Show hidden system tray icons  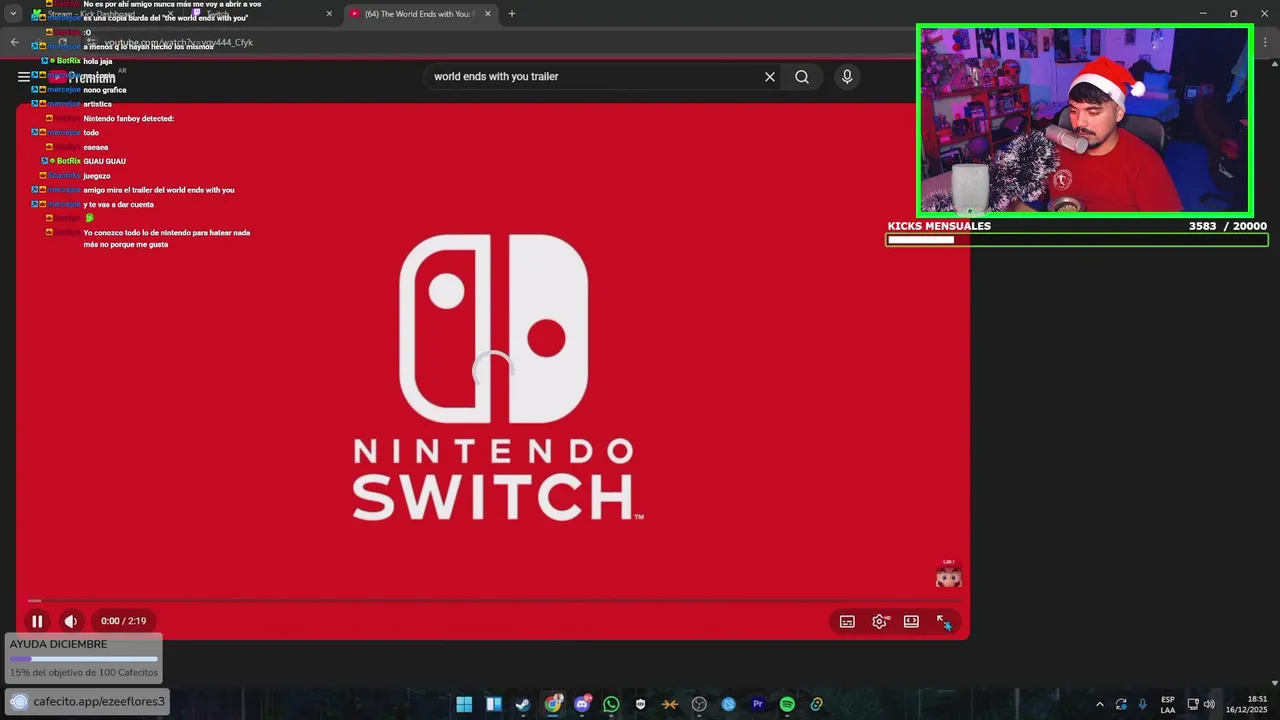point(1100,704)
